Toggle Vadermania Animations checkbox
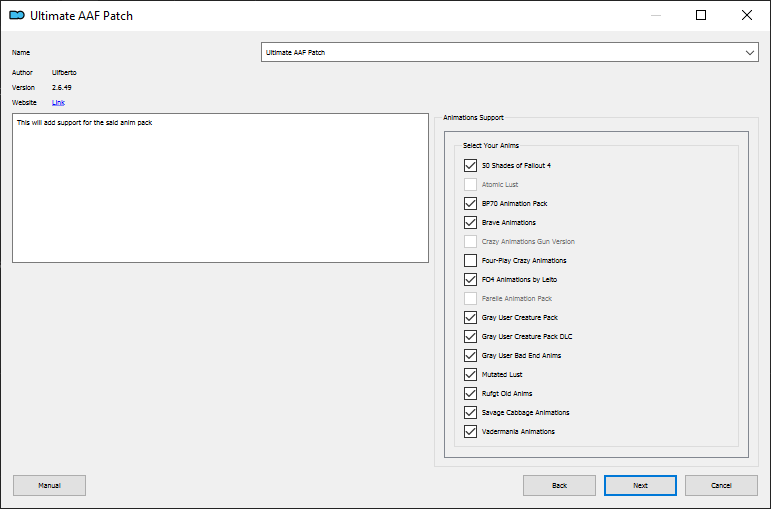 (470, 431)
